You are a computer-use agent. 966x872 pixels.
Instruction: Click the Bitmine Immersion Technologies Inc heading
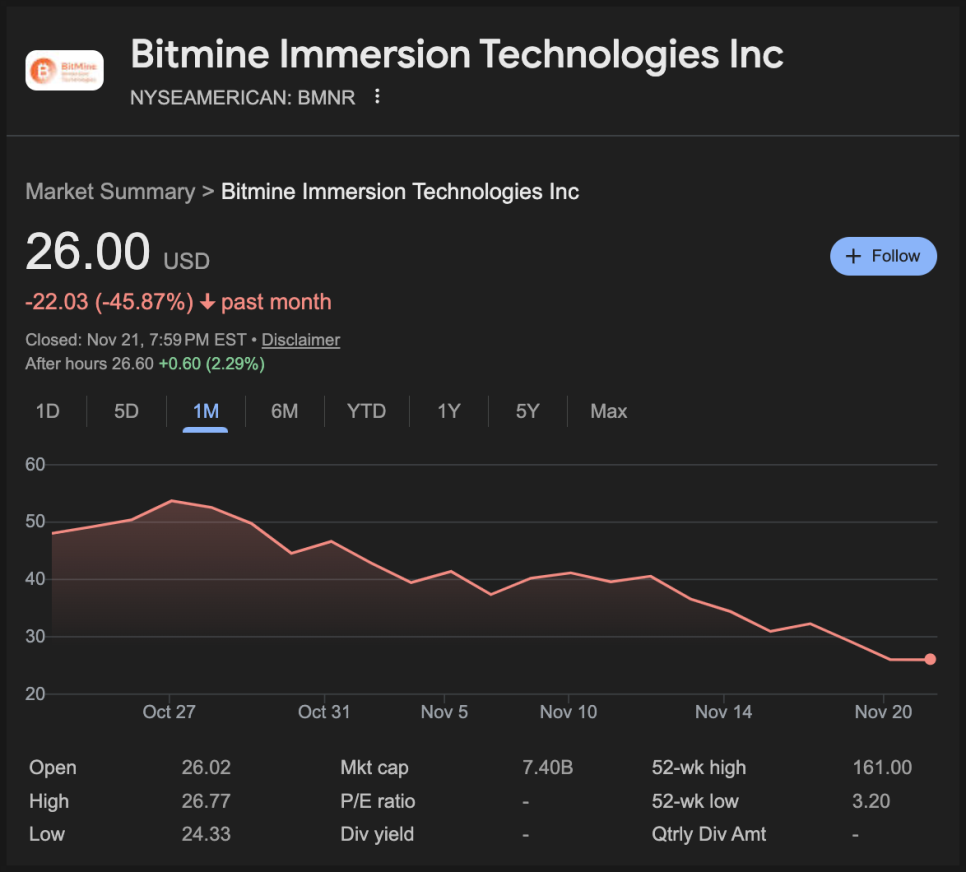click(456, 54)
